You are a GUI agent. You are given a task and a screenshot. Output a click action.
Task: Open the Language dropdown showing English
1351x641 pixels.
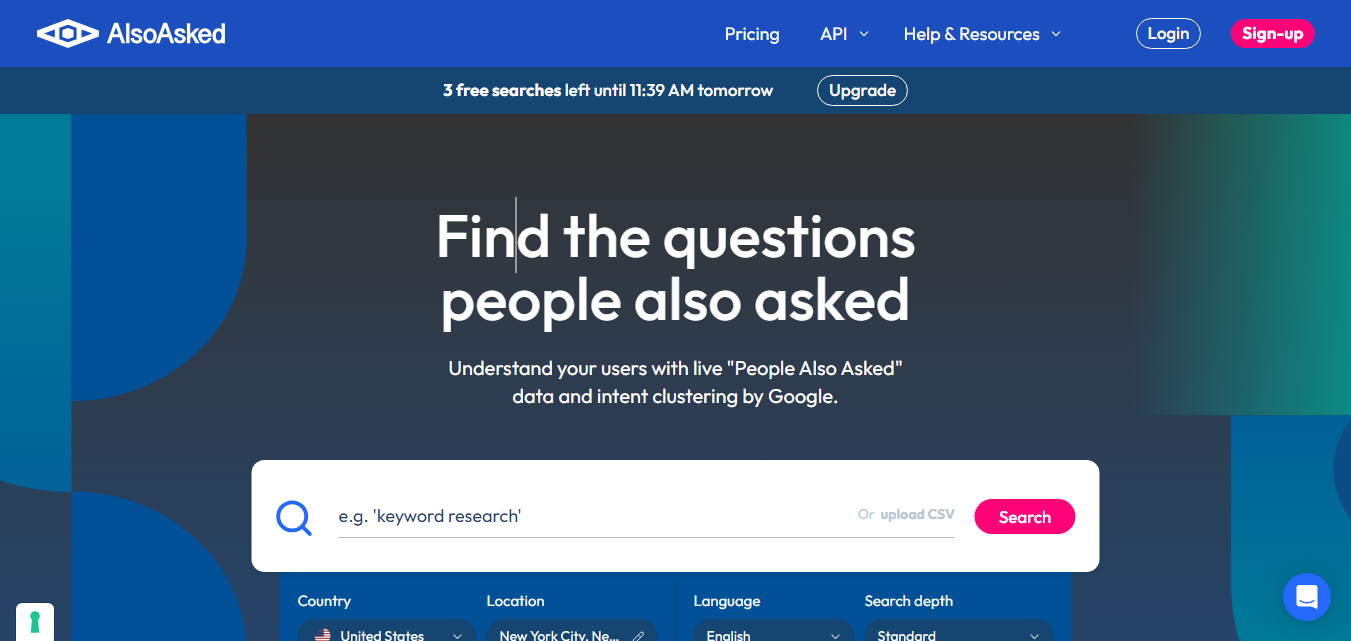[774, 631]
